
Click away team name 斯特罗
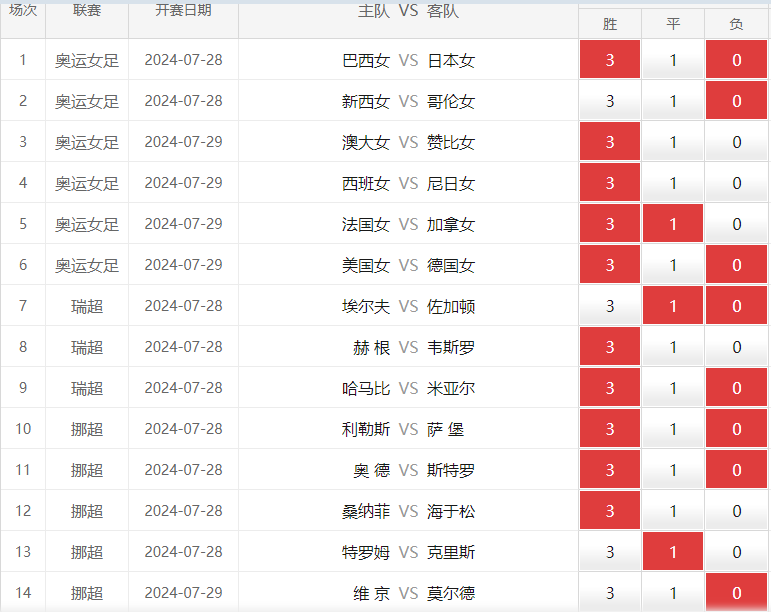click(450, 470)
